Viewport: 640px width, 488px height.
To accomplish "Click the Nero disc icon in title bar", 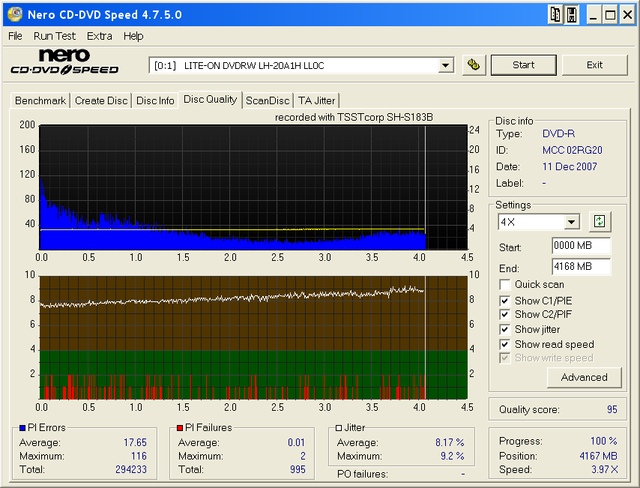I will (x=14, y=14).
